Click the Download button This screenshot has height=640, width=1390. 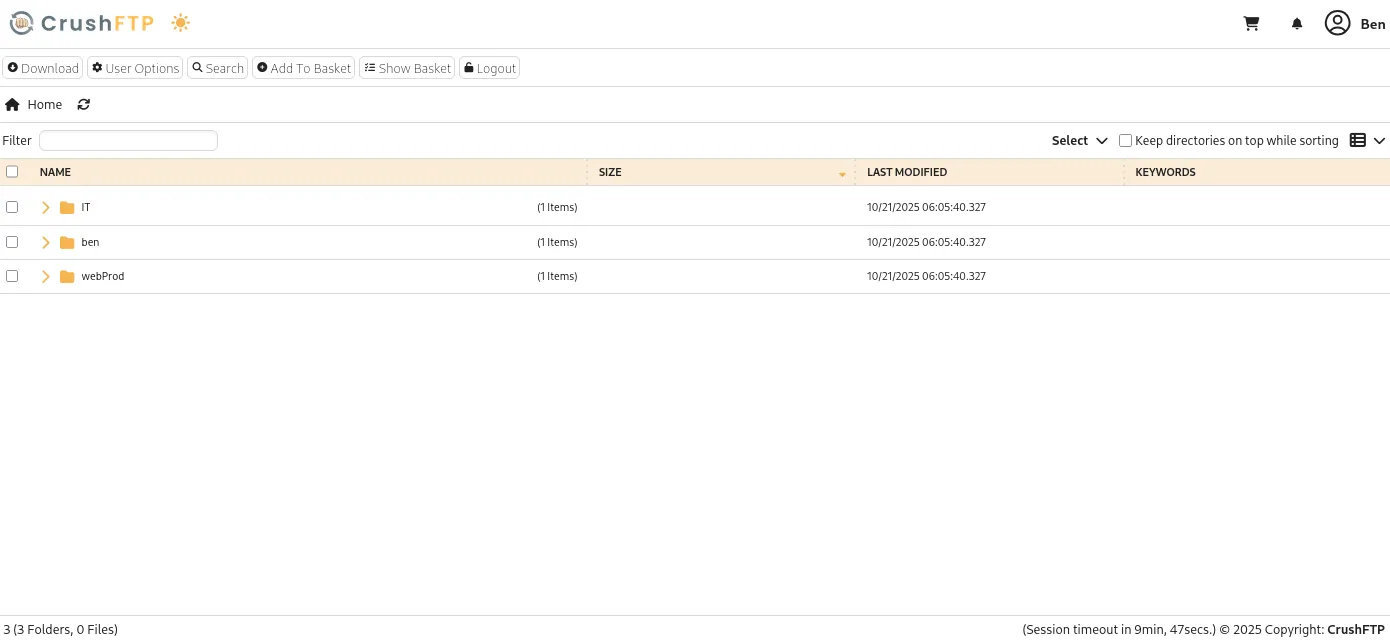click(43, 68)
